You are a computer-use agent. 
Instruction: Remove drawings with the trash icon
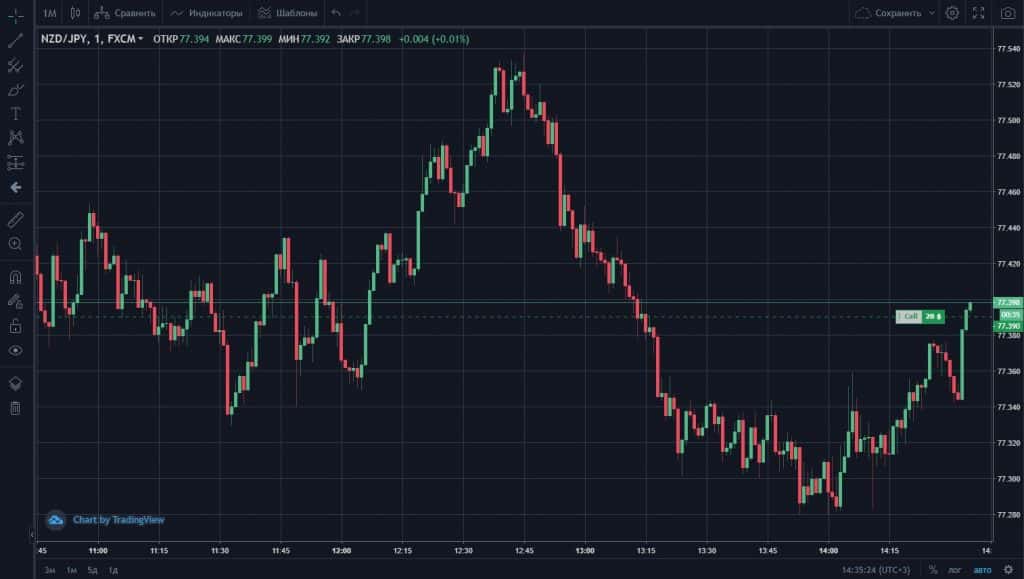coord(15,408)
